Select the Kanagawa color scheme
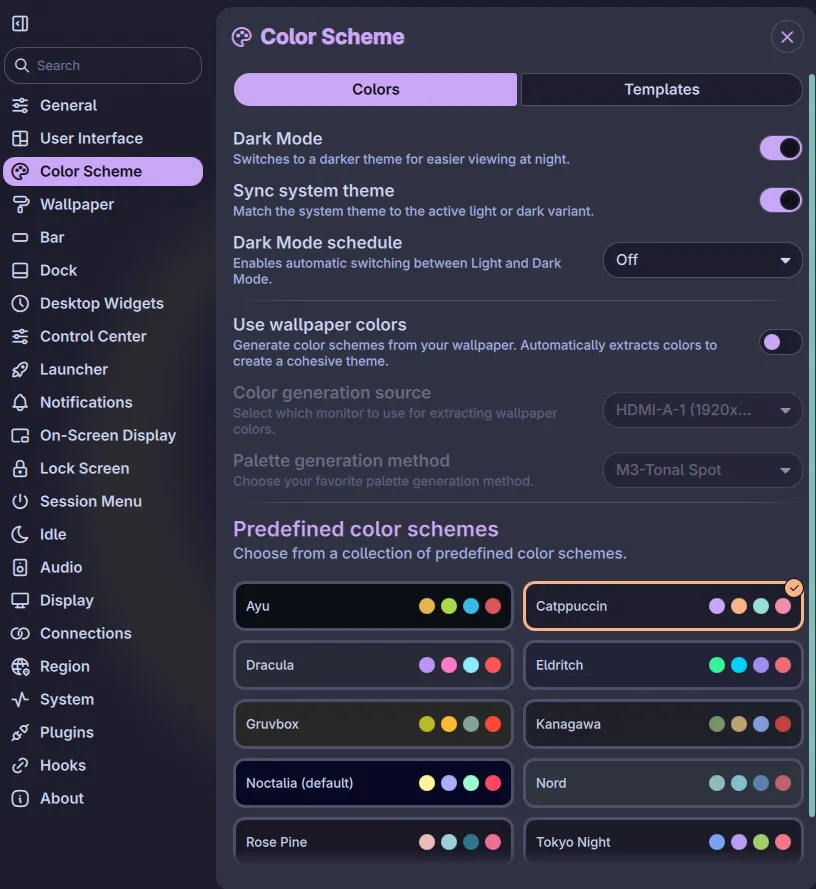Viewport: 816px width, 889px height. (663, 724)
